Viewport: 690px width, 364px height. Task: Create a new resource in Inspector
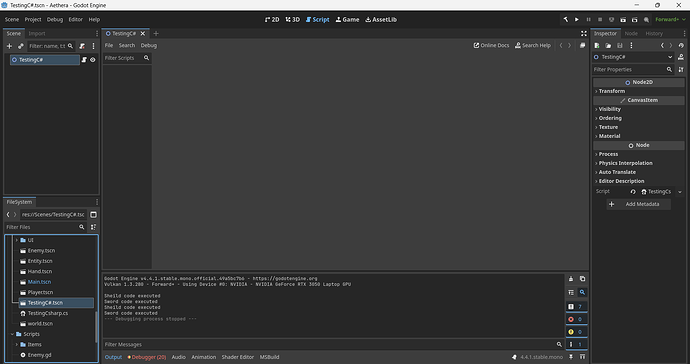pyautogui.click(x=597, y=45)
